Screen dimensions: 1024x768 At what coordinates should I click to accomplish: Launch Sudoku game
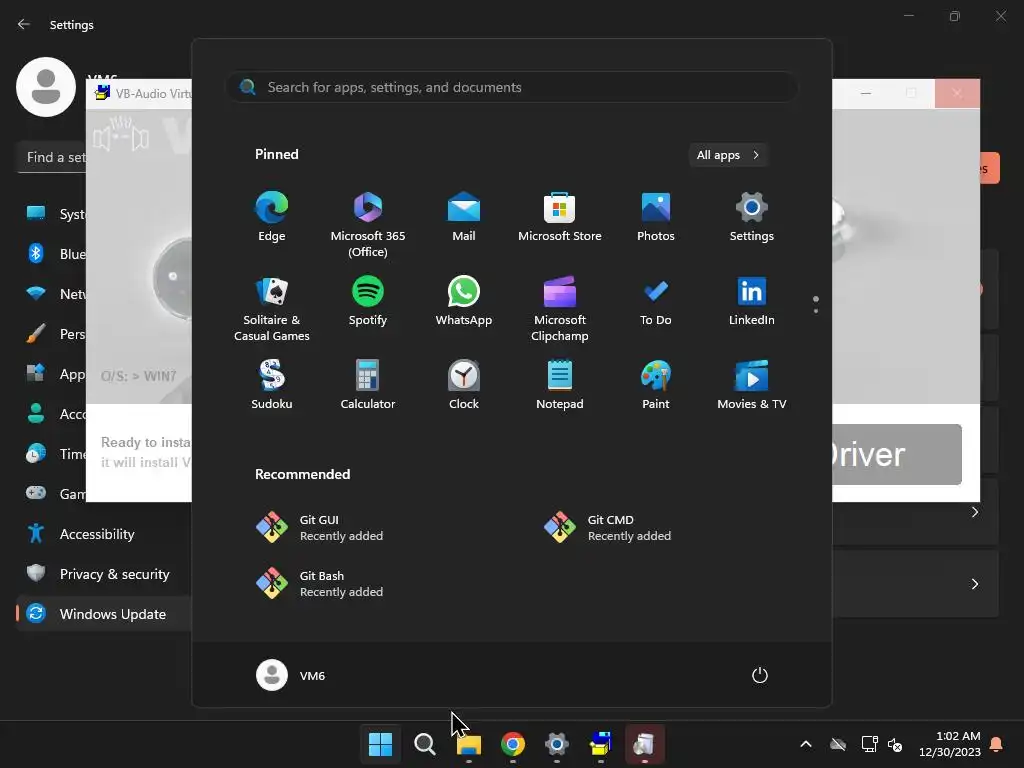[272, 385]
